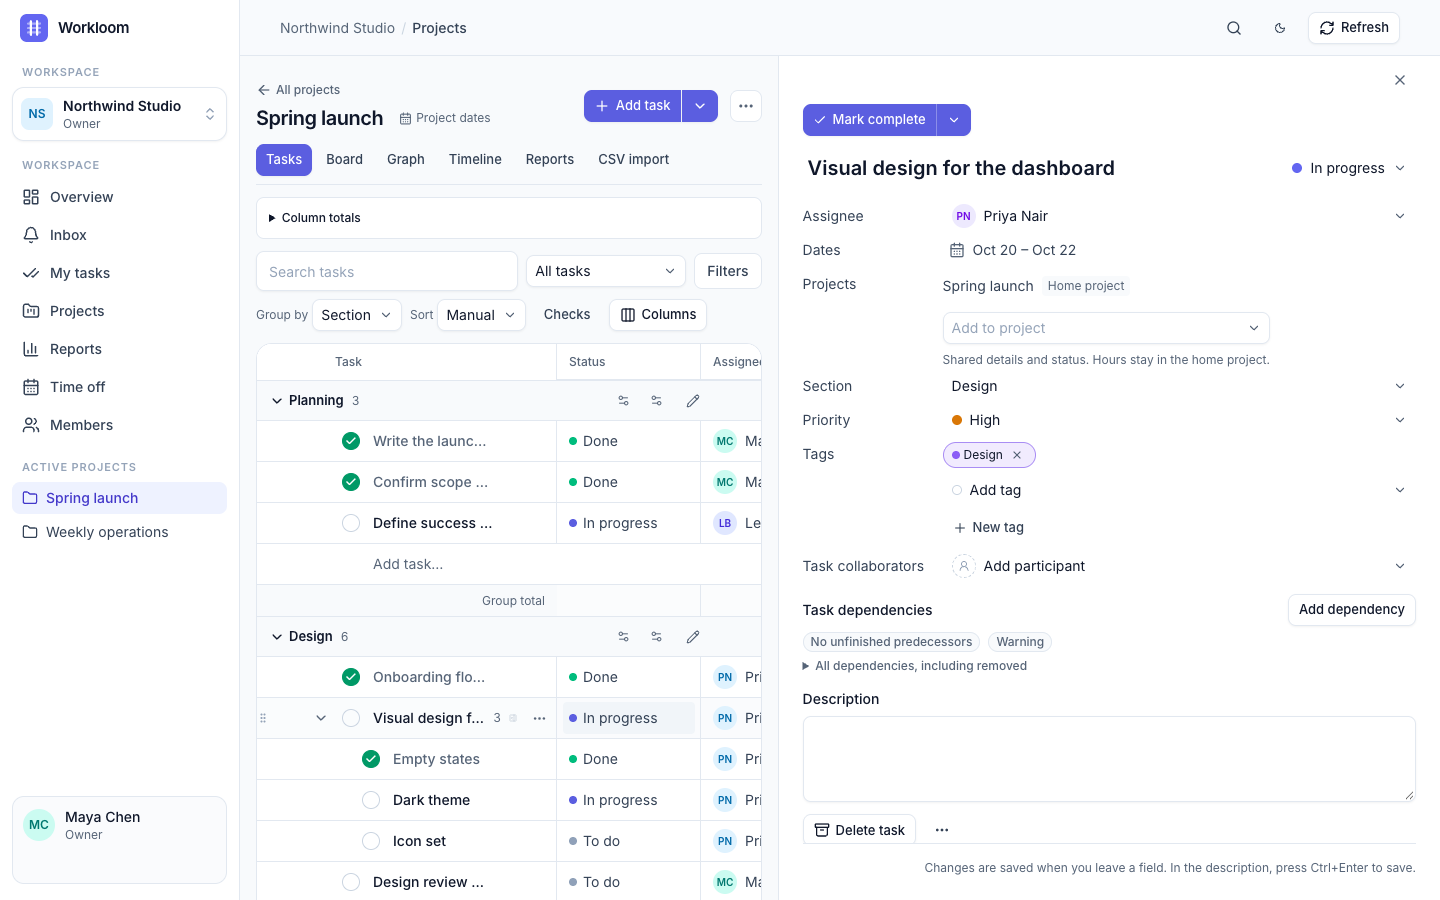Open the Group by Section dropdown
The height and width of the screenshot is (900, 1440).
click(x=357, y=315)
